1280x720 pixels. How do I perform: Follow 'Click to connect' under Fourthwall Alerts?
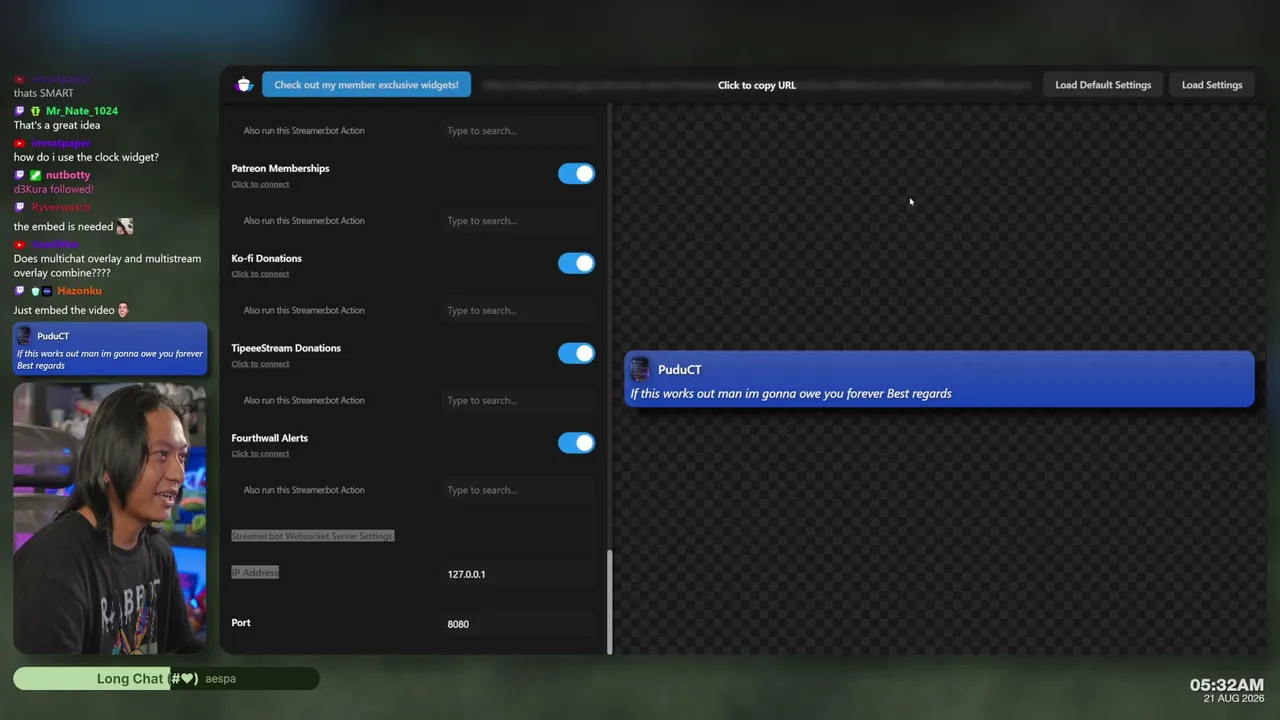coord(260,454)
